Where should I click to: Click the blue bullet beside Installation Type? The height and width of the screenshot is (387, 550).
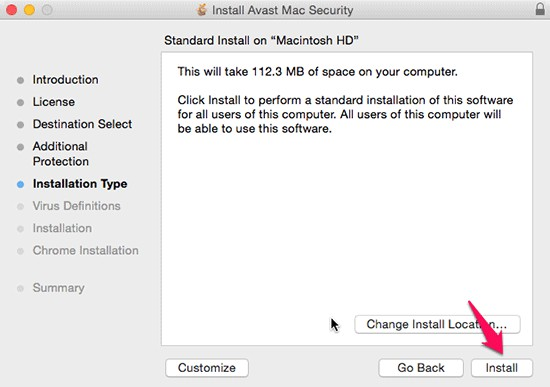click(x=20, y=184)
